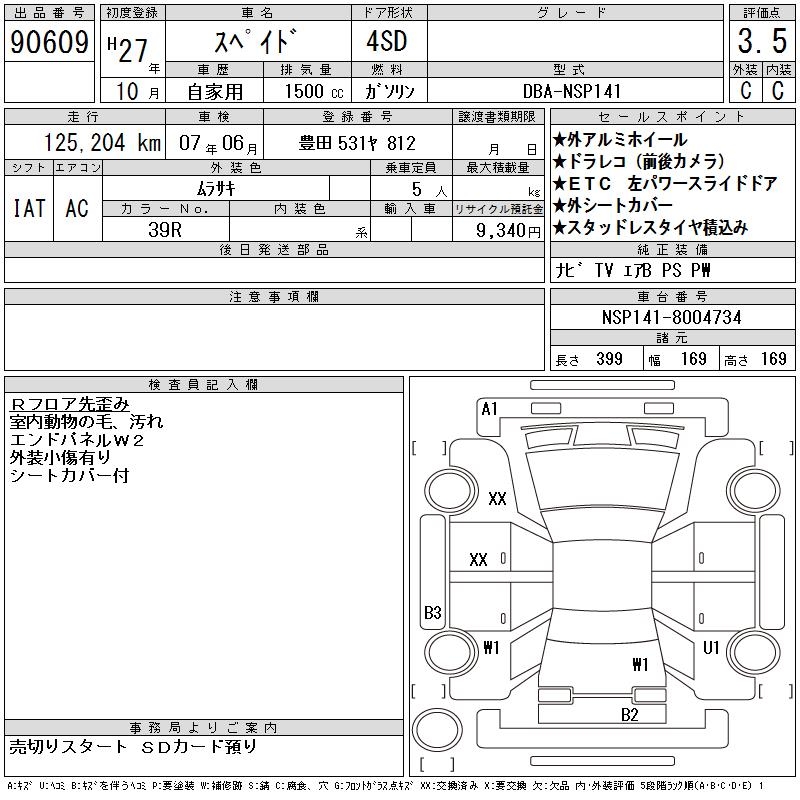Click the W1 mark on the left rear quarter
The height and width of the screenshot is (800, 800).
491,648
